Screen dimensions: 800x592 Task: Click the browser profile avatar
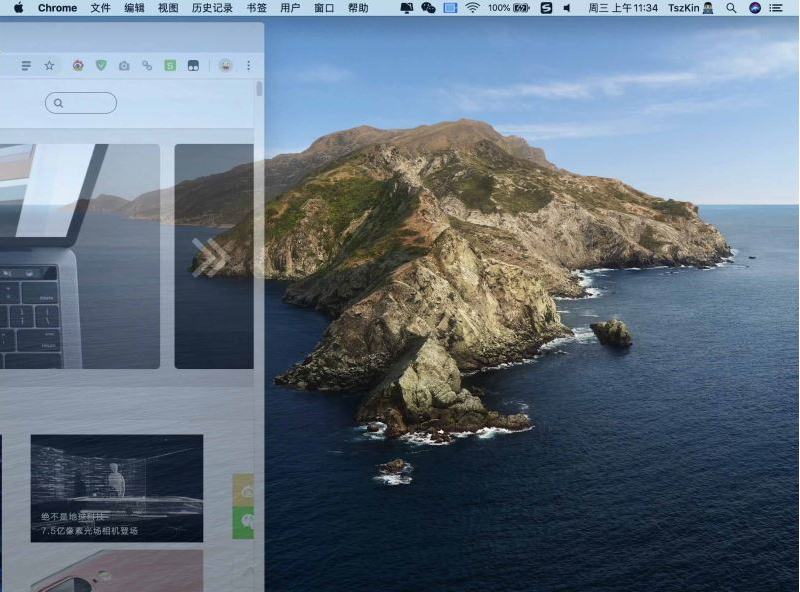pos(224,65)
